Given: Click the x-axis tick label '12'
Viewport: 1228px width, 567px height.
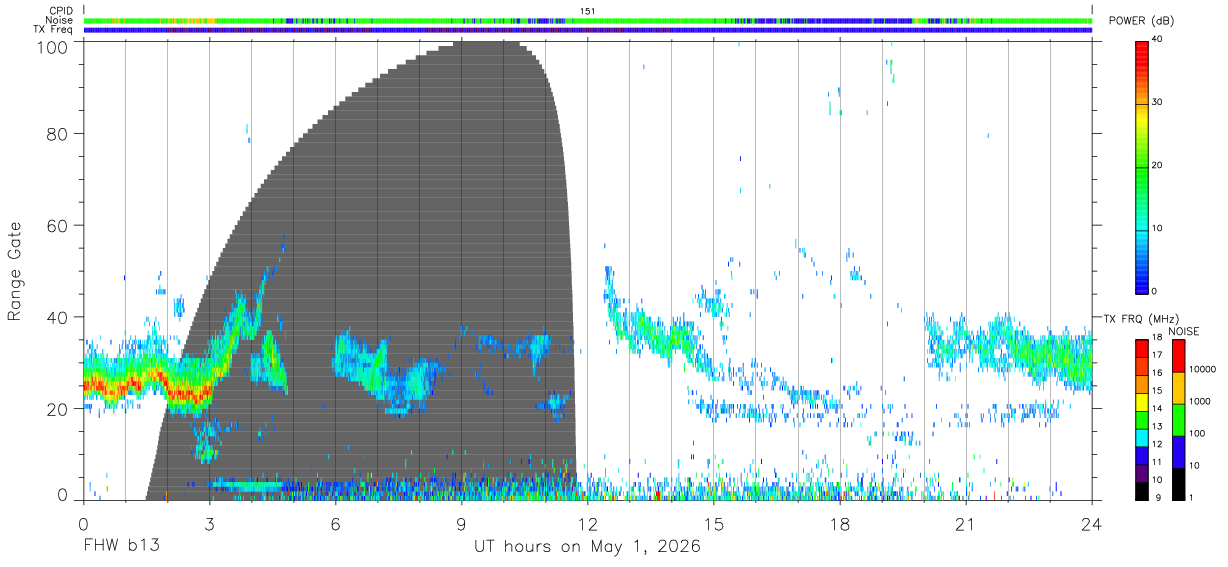Looking at the screenshot, I should [x=587, y=523].
